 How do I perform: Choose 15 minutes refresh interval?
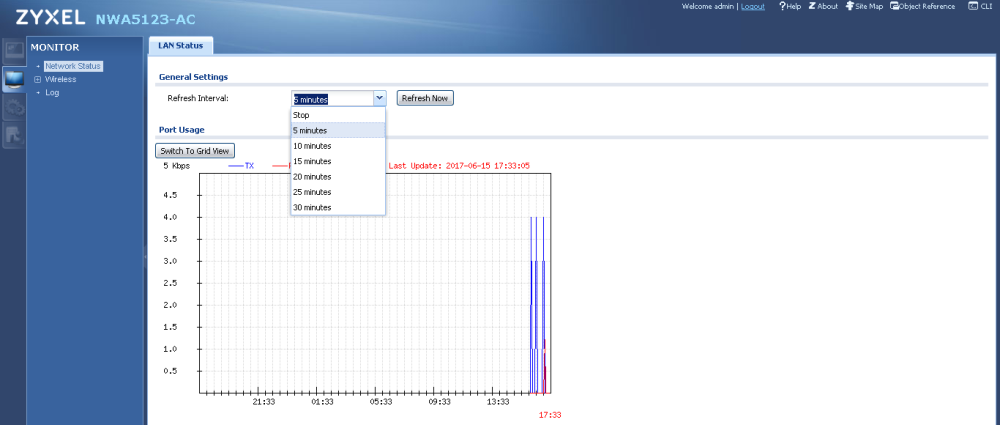tap(338, 161)
